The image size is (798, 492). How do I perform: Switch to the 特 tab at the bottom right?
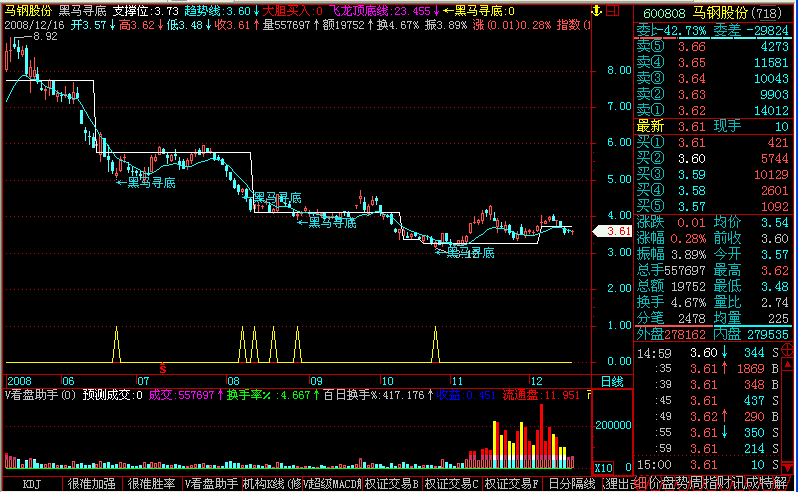pyautogui.click(x=765, y=483)
